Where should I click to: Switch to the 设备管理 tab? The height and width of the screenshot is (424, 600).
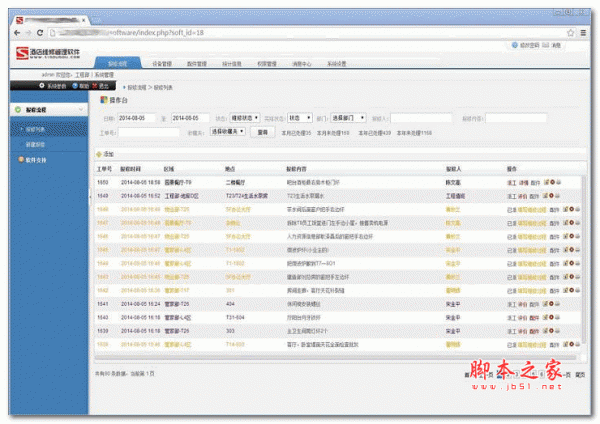tap(162, 64)
